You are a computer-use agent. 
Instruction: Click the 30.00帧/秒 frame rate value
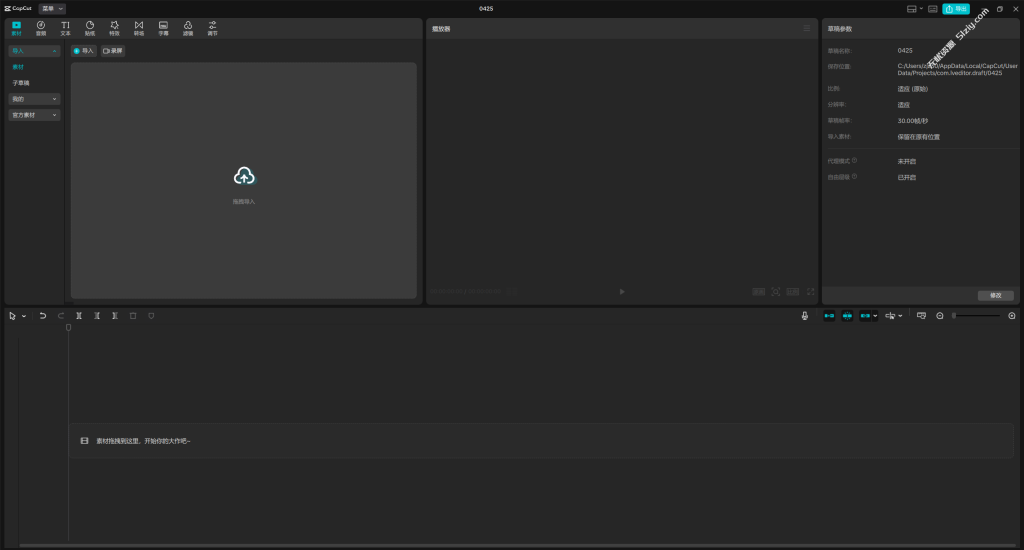[x=913, y=121]
